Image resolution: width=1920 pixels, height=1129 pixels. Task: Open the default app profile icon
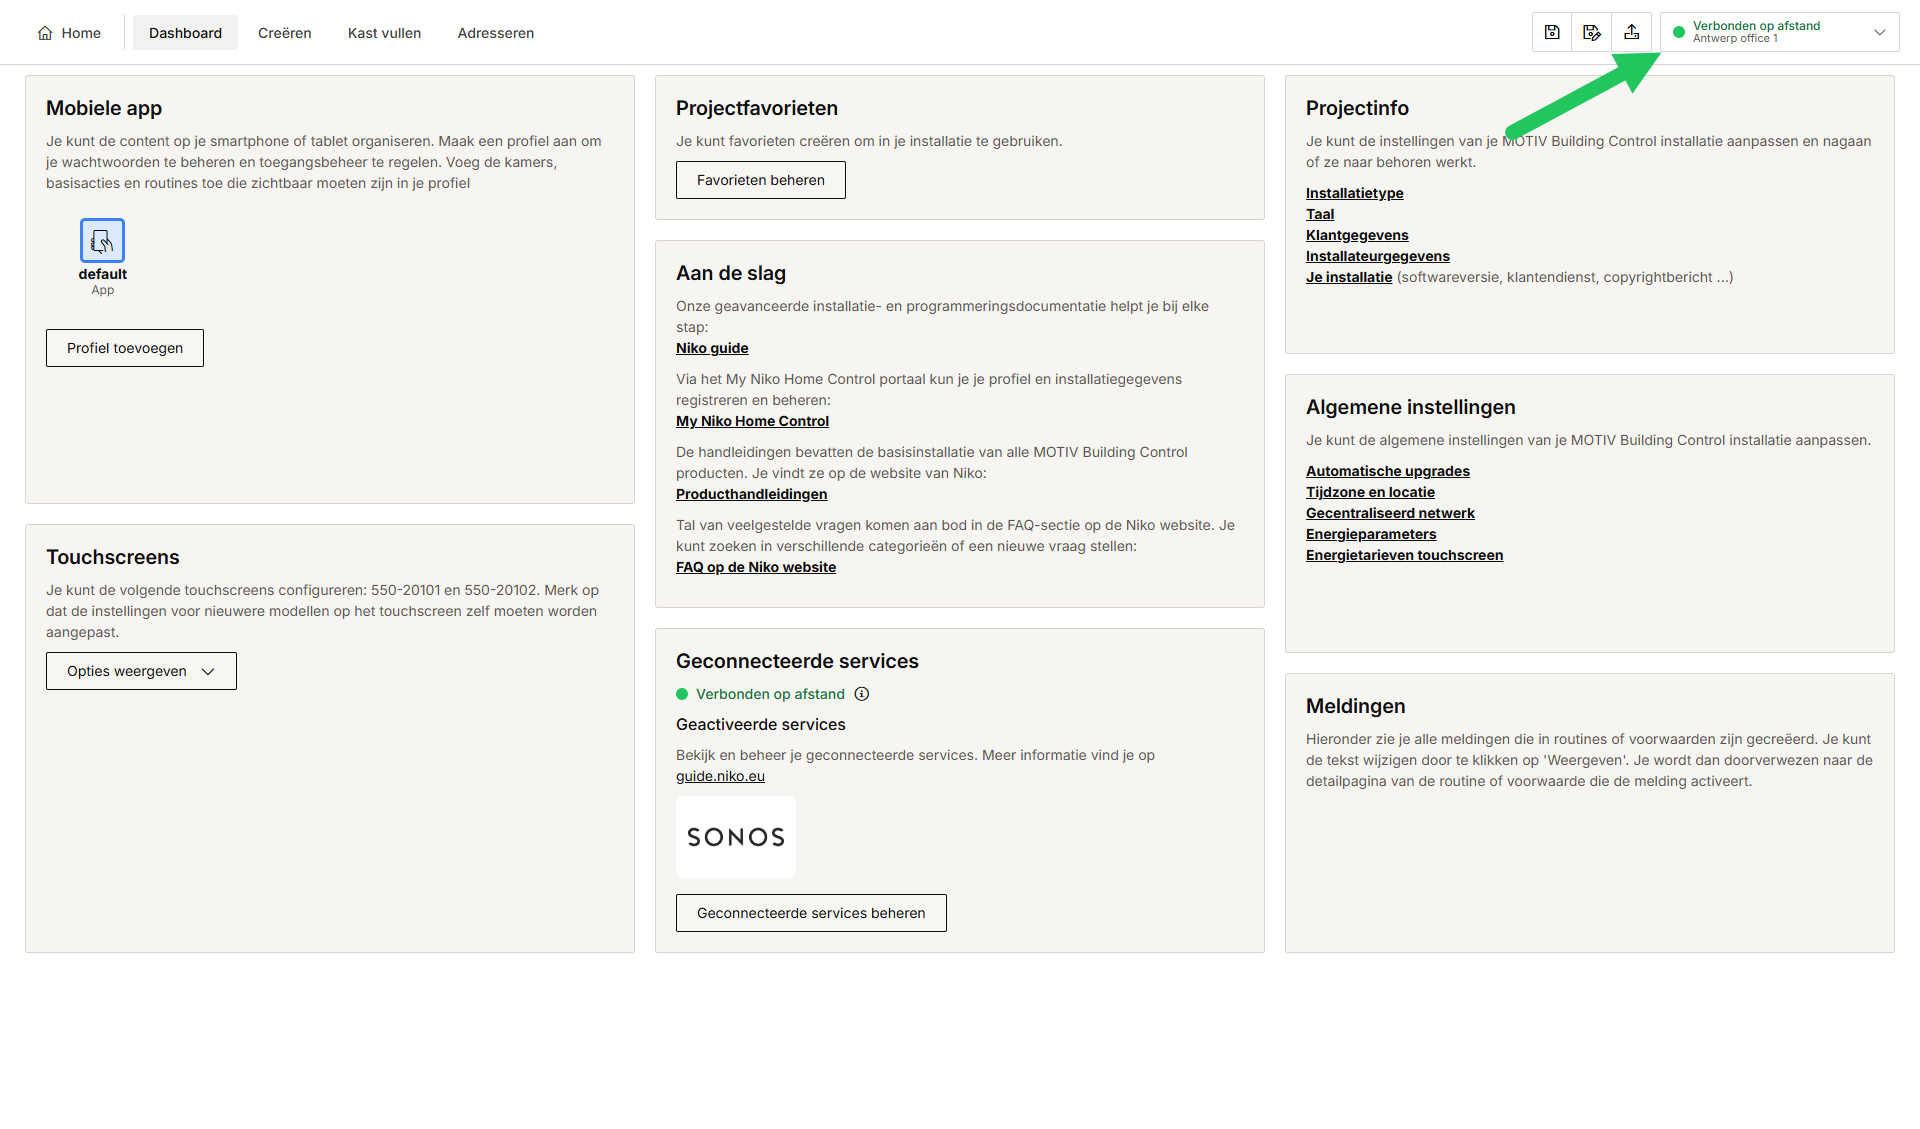pyautogui.click(x=102, y=241)
